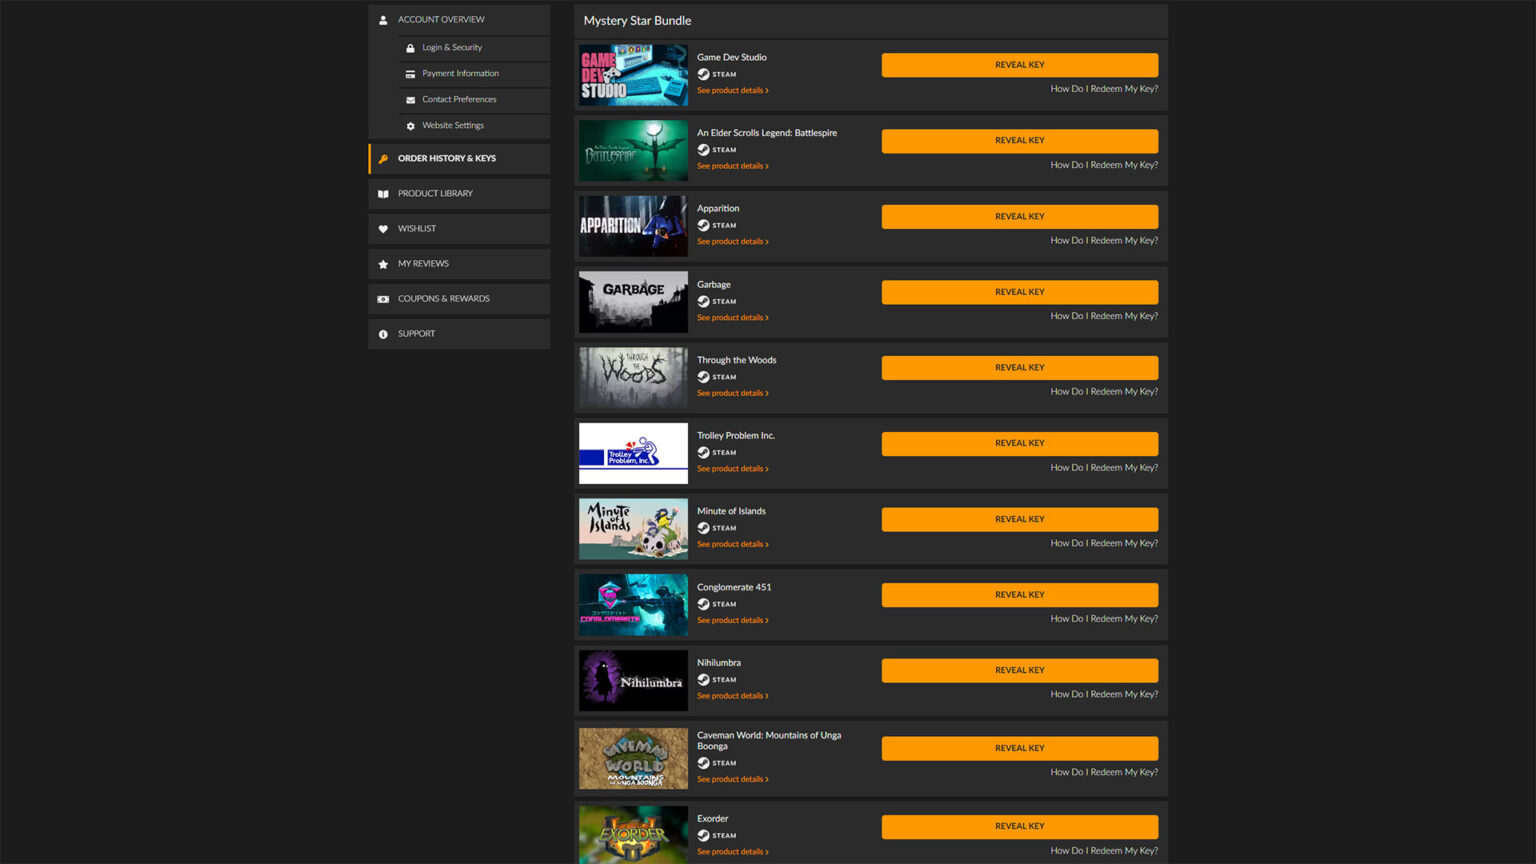Expand See product details for Minute of Islands
Viewport: 1536px width, 864px height.
[732, 545]
